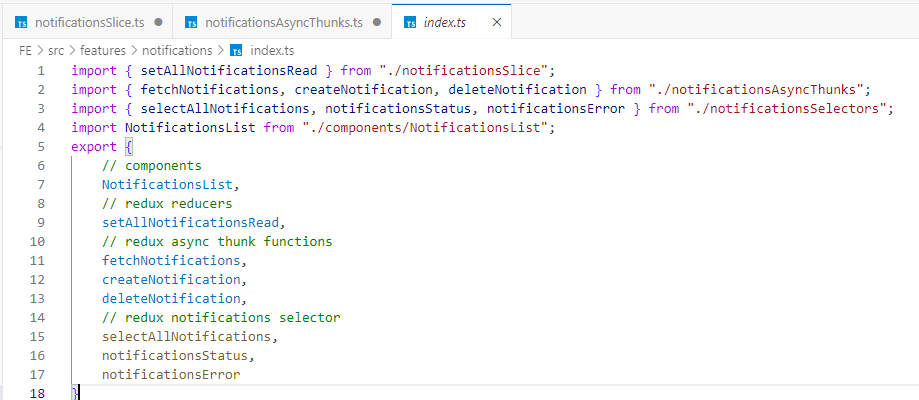The image size is (919, 400).
Task: Open the index.ts breadcrumb segment
Action: pos(273,50)
